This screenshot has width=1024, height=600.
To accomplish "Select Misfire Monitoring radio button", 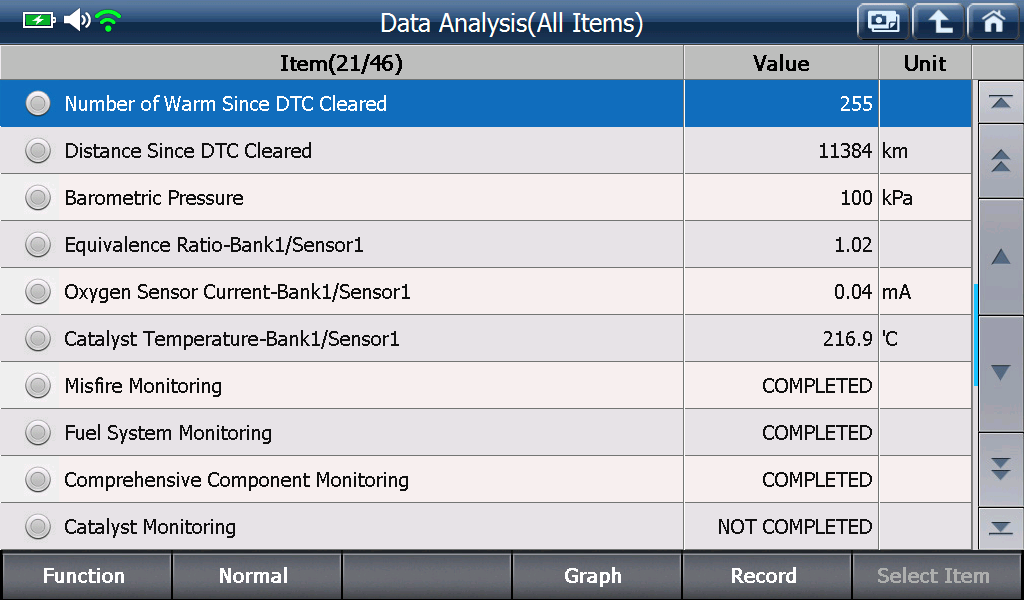I will (38, 386).
